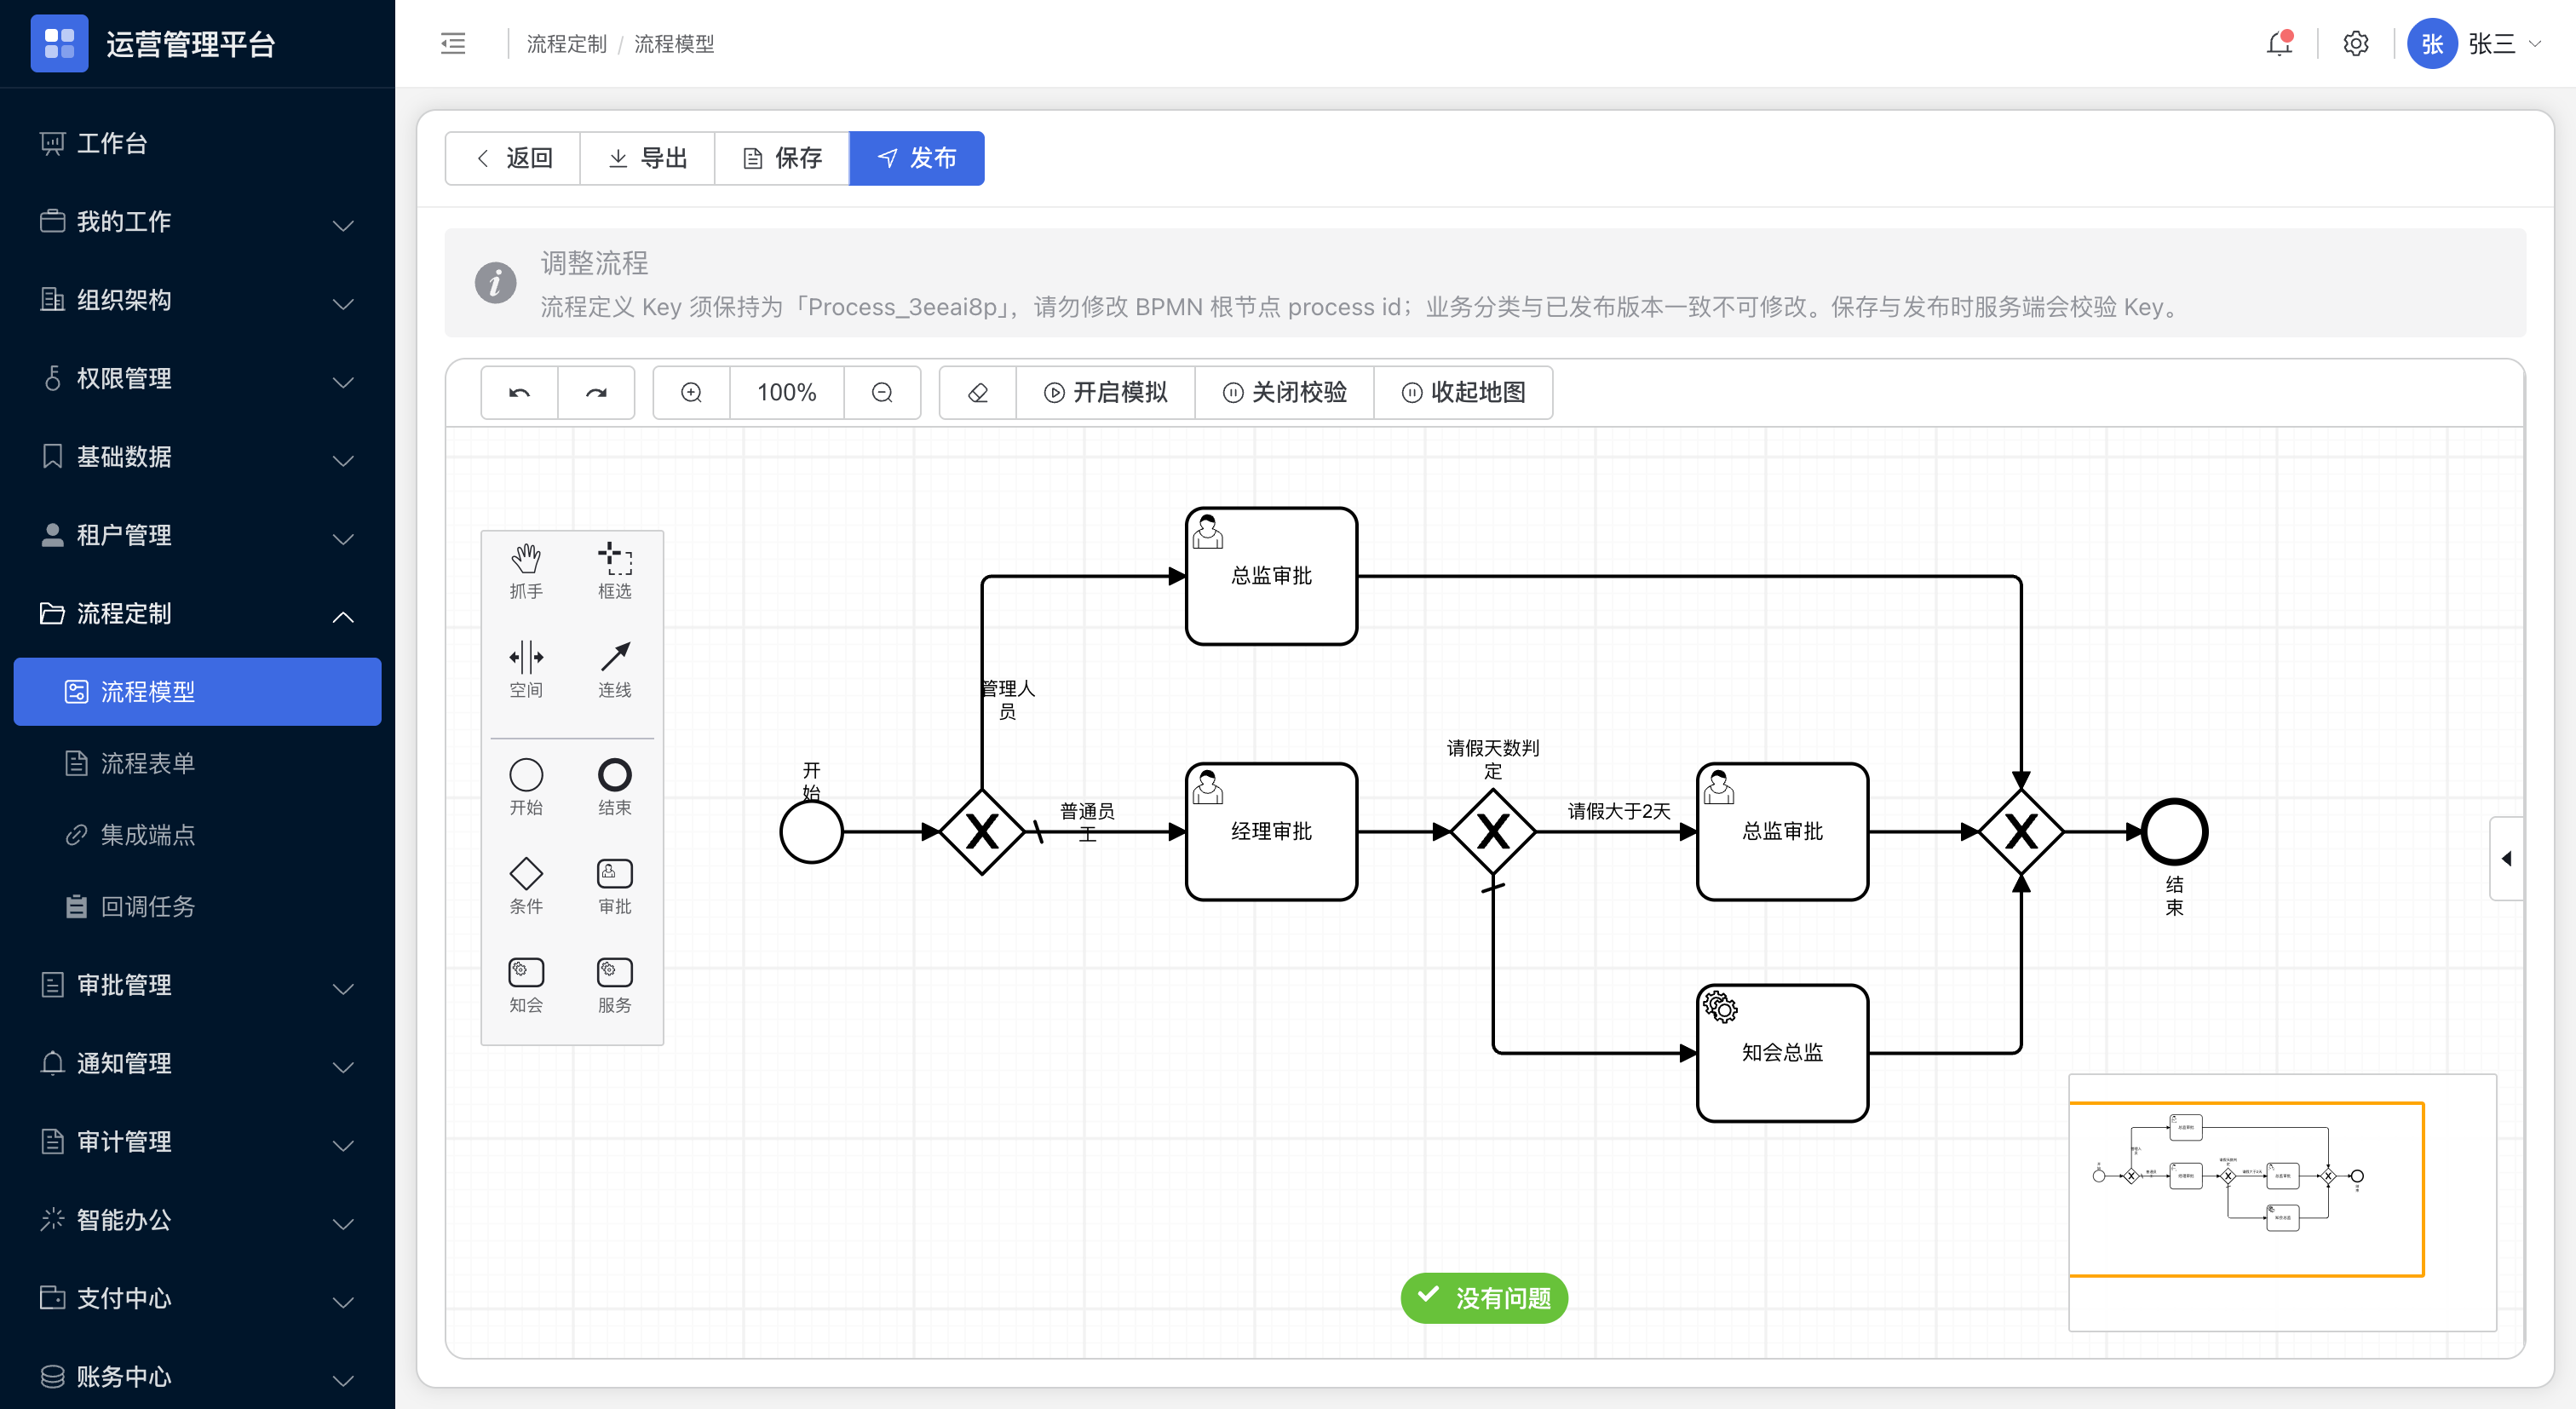Toggle 收起地图 minimap
Image resolution: width=2576 pixels, height=1409 pixels.
click(x=1463, y=392)
